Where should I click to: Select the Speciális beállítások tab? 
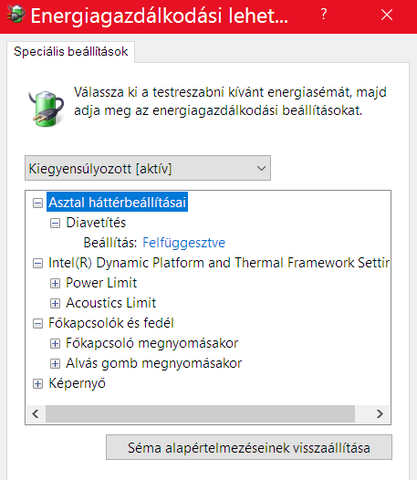click(71, 52)
